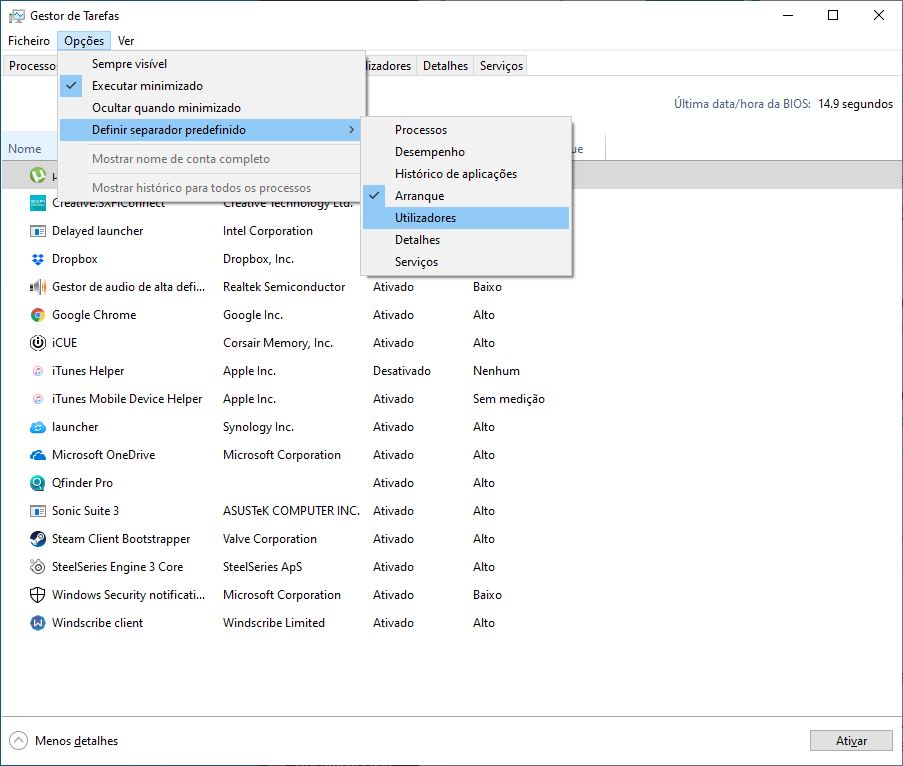Select the checked Arranque default tab option
This screenshot has height=766, width=903.
[x=466, y=196]
